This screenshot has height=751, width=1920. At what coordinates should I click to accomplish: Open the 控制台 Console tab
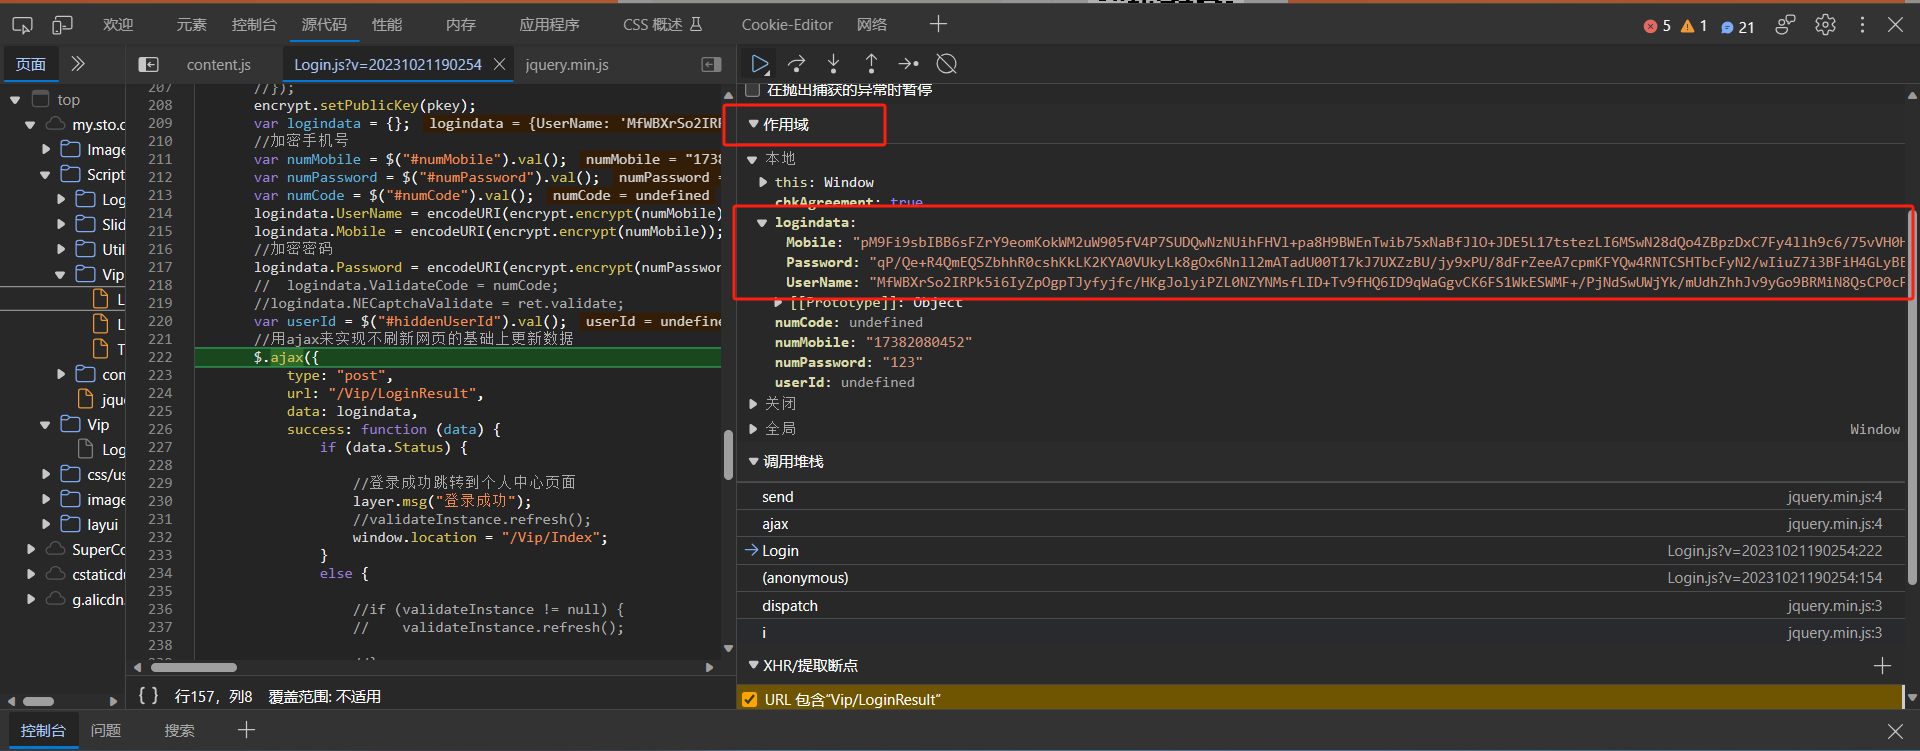pyautogui.click(x=254, y=24)
